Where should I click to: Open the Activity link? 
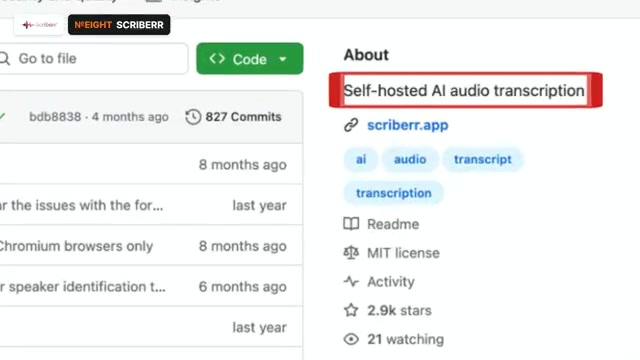pos(391,282)
